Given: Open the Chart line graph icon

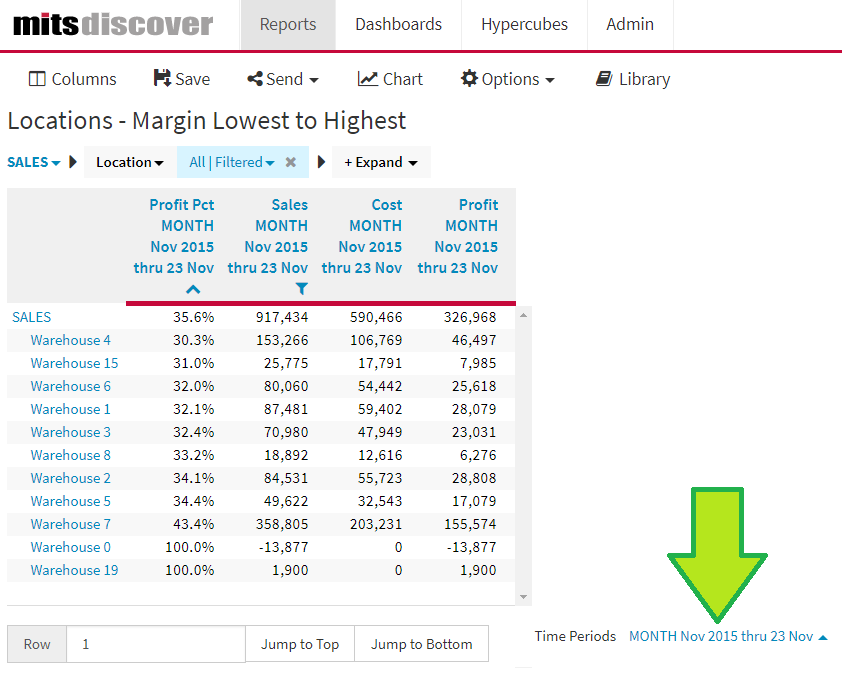Looking at the screenshot, I should (x=367, y=79).
